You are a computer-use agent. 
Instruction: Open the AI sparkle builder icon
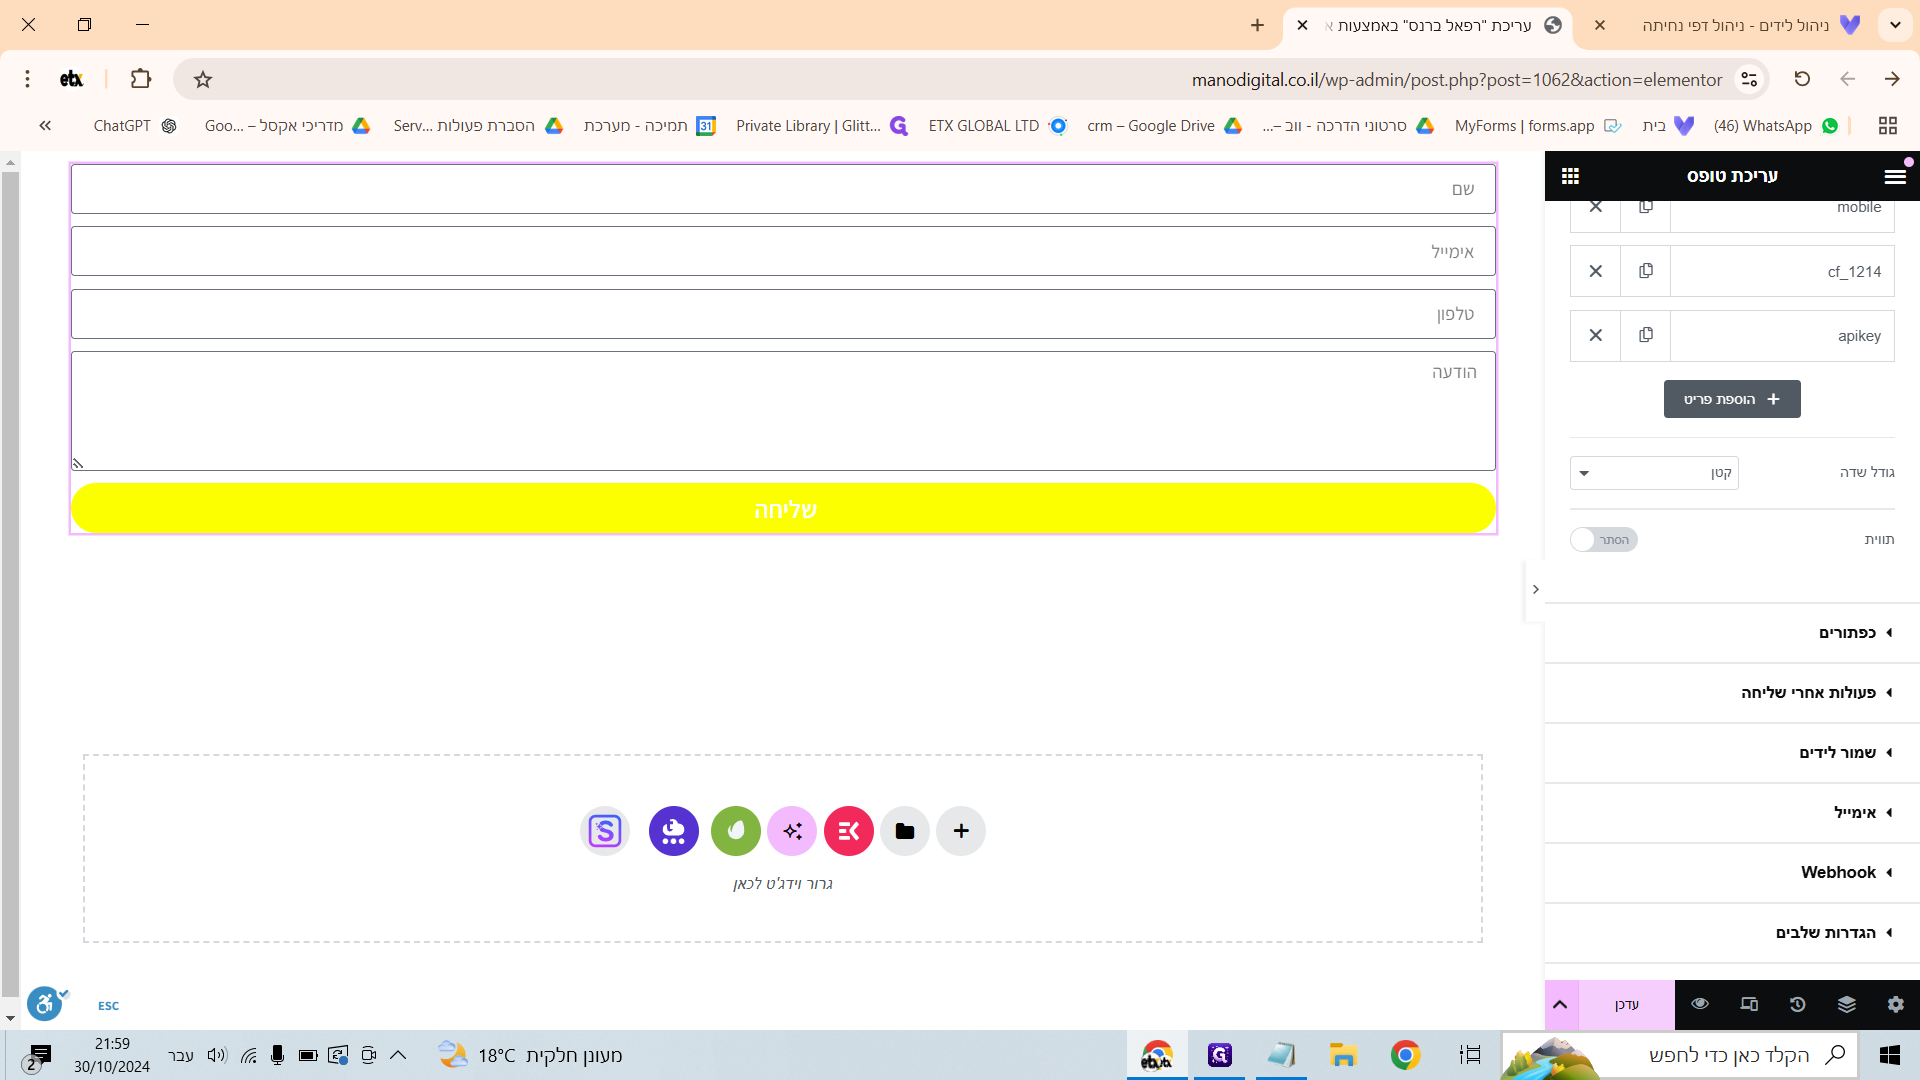792,831
